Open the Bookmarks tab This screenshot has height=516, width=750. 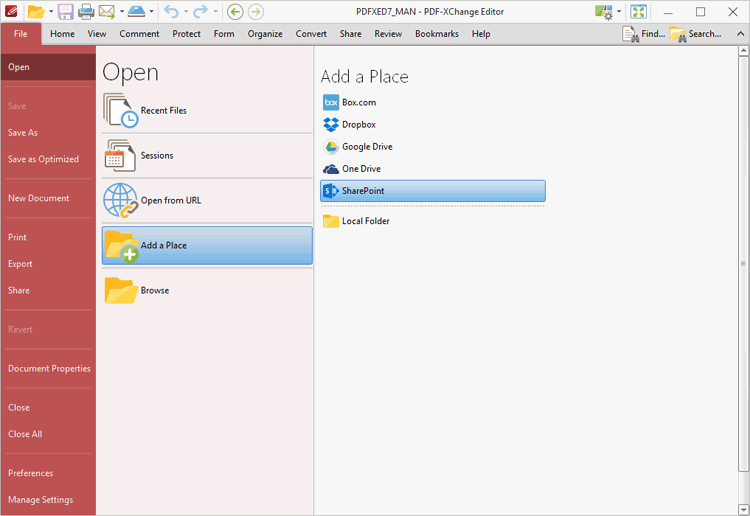click(x=437, y=34)
